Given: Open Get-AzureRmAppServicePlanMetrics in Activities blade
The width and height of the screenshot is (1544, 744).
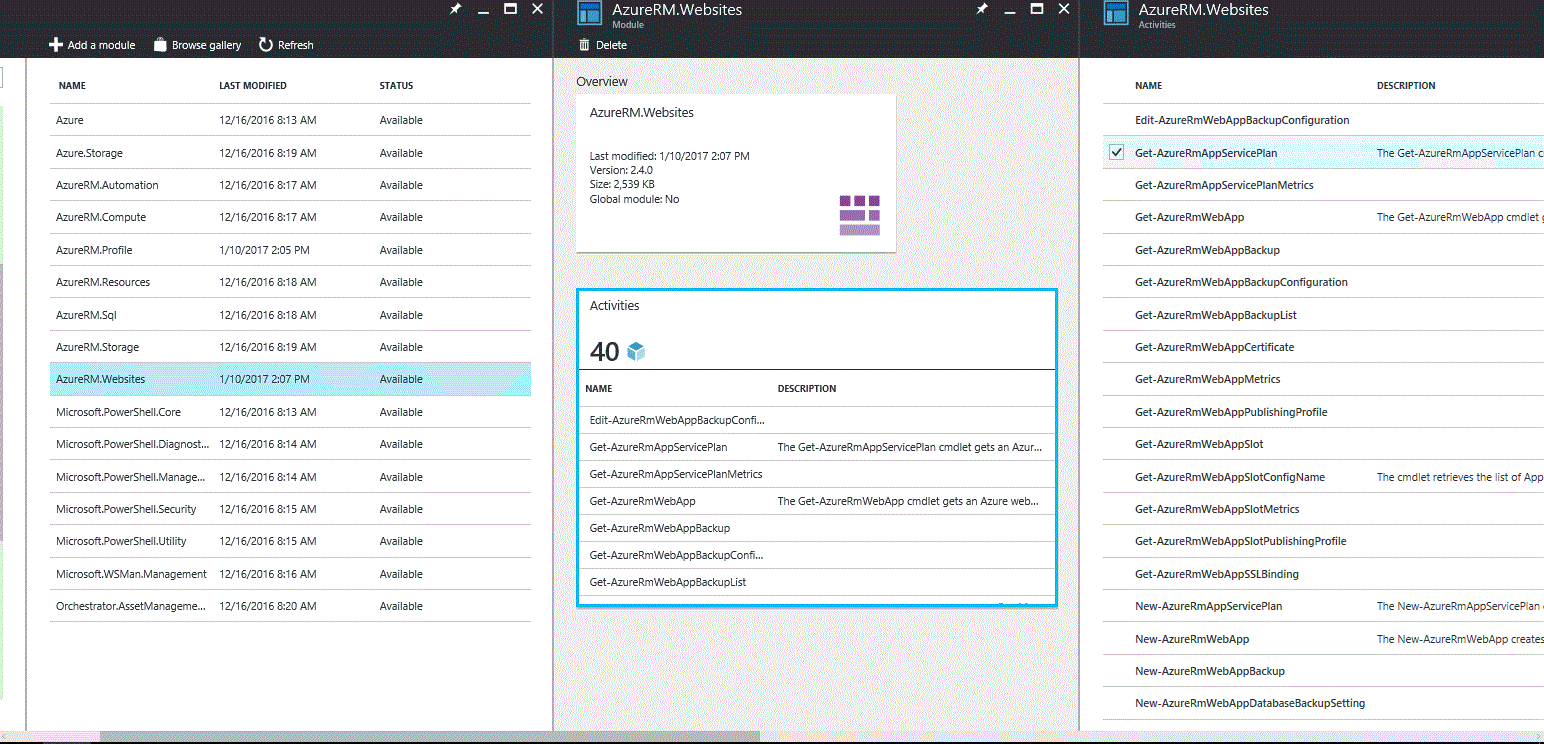Looking at the screenshot, I should (x=1224, y=185).
